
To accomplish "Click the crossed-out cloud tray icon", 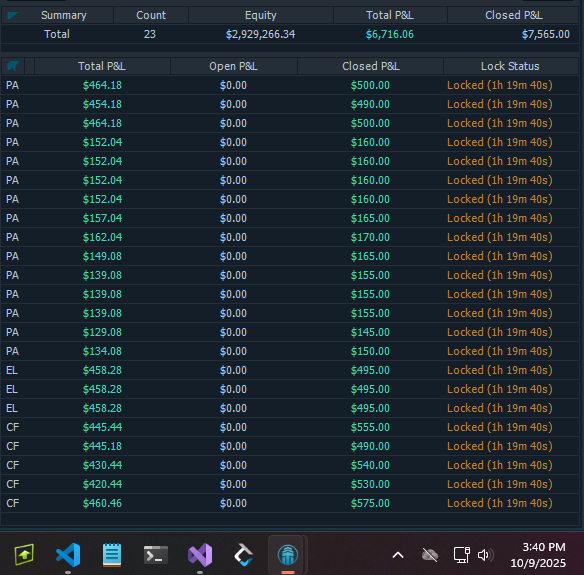I will (429, 555).
